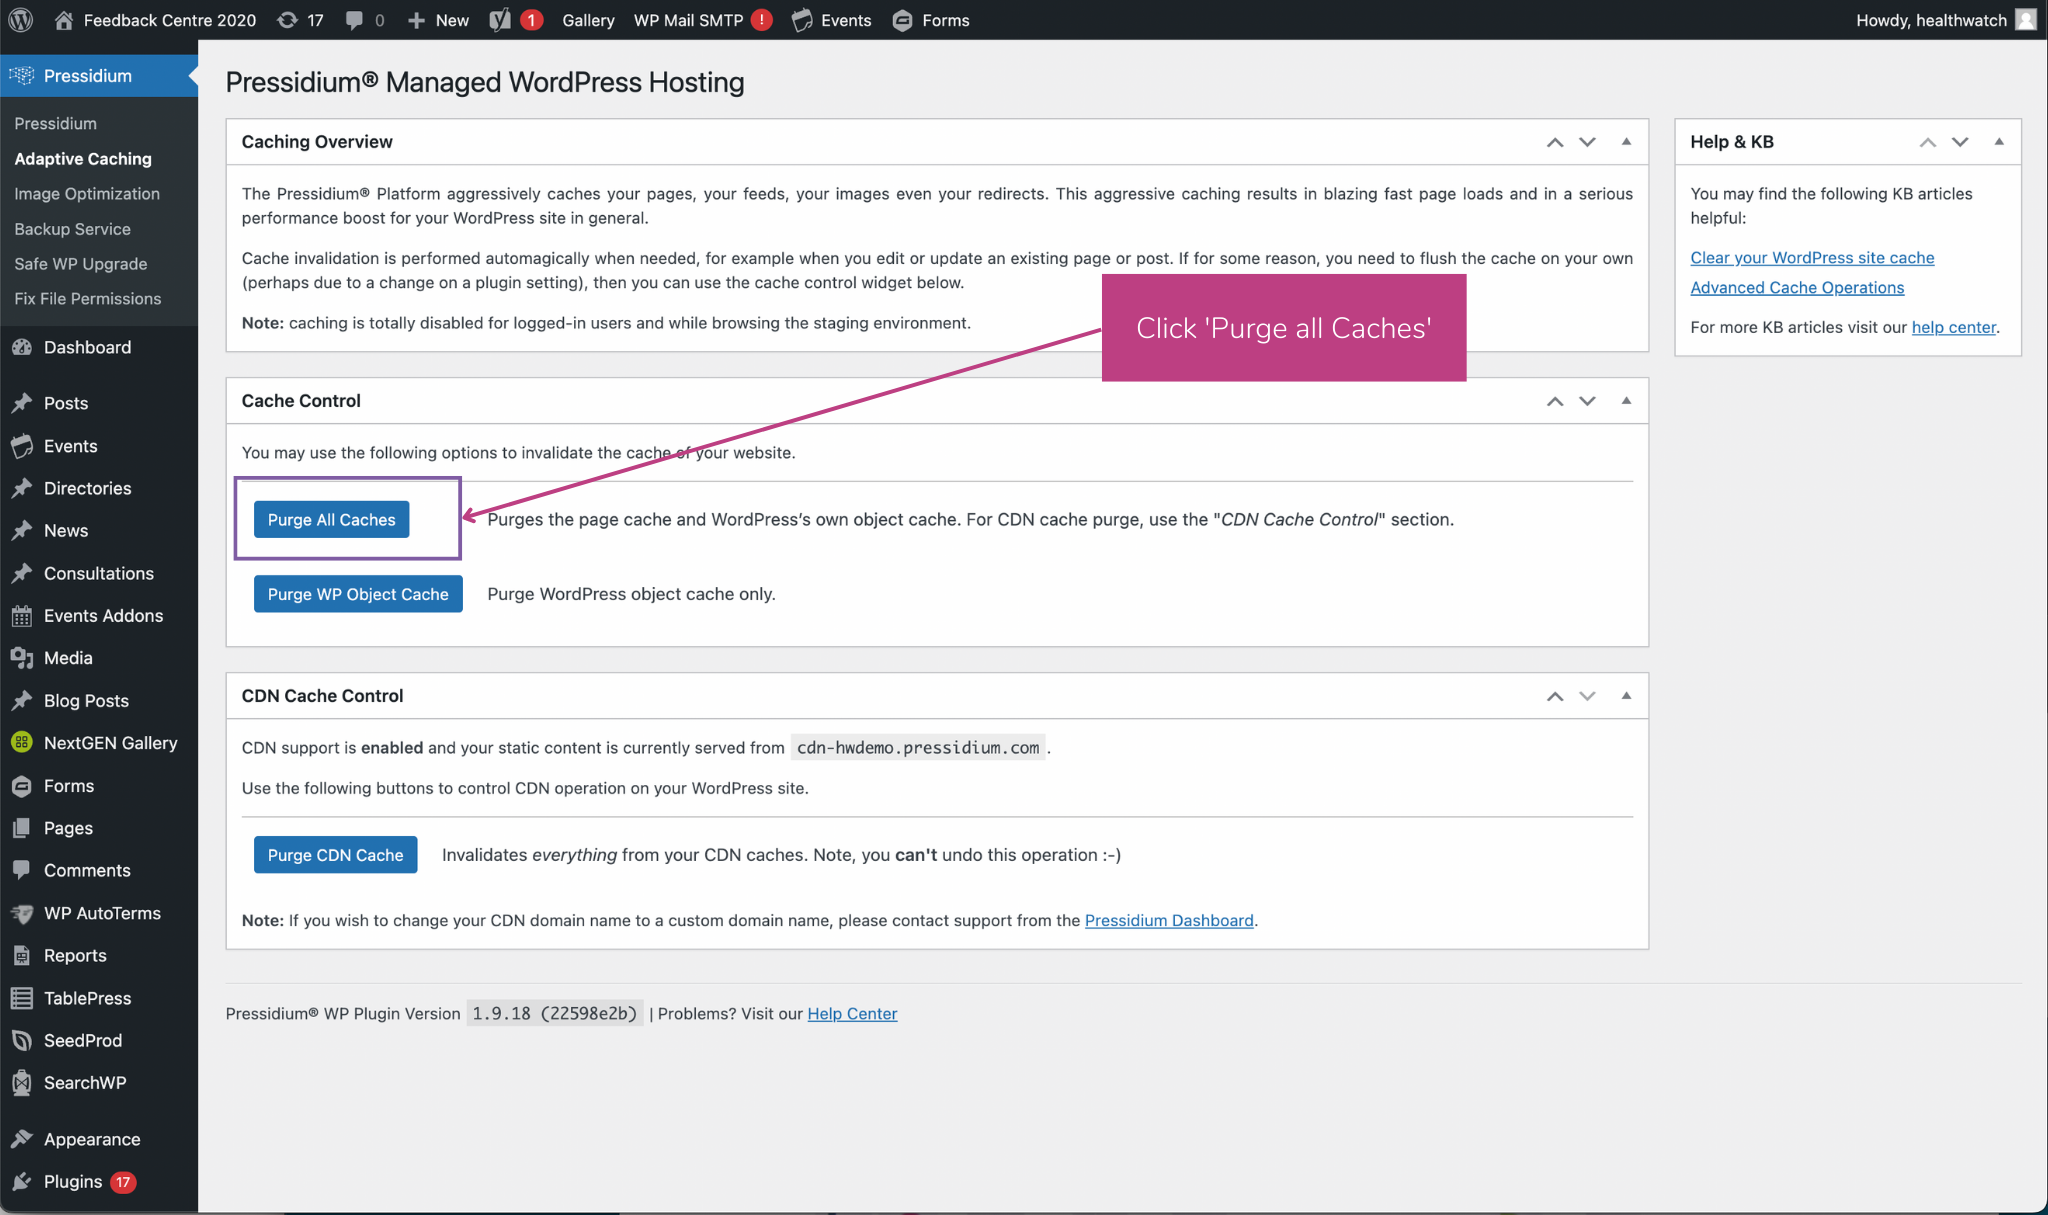The image size is (2048, 1215).
Task: Move CDN Cache Control panel up
Action: [1555, 696]
